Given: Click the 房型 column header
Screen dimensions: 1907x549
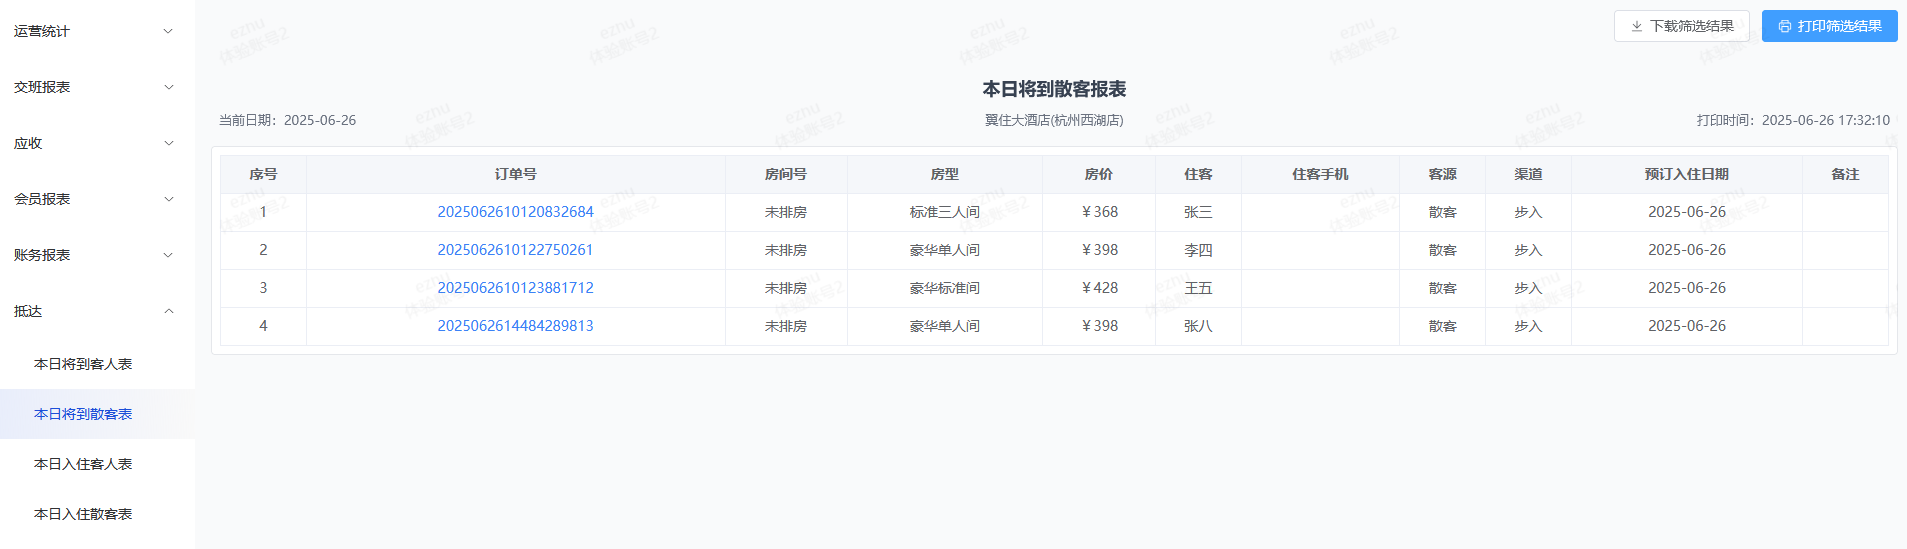Looking at the screenshot, I should [x=944, y=174].
